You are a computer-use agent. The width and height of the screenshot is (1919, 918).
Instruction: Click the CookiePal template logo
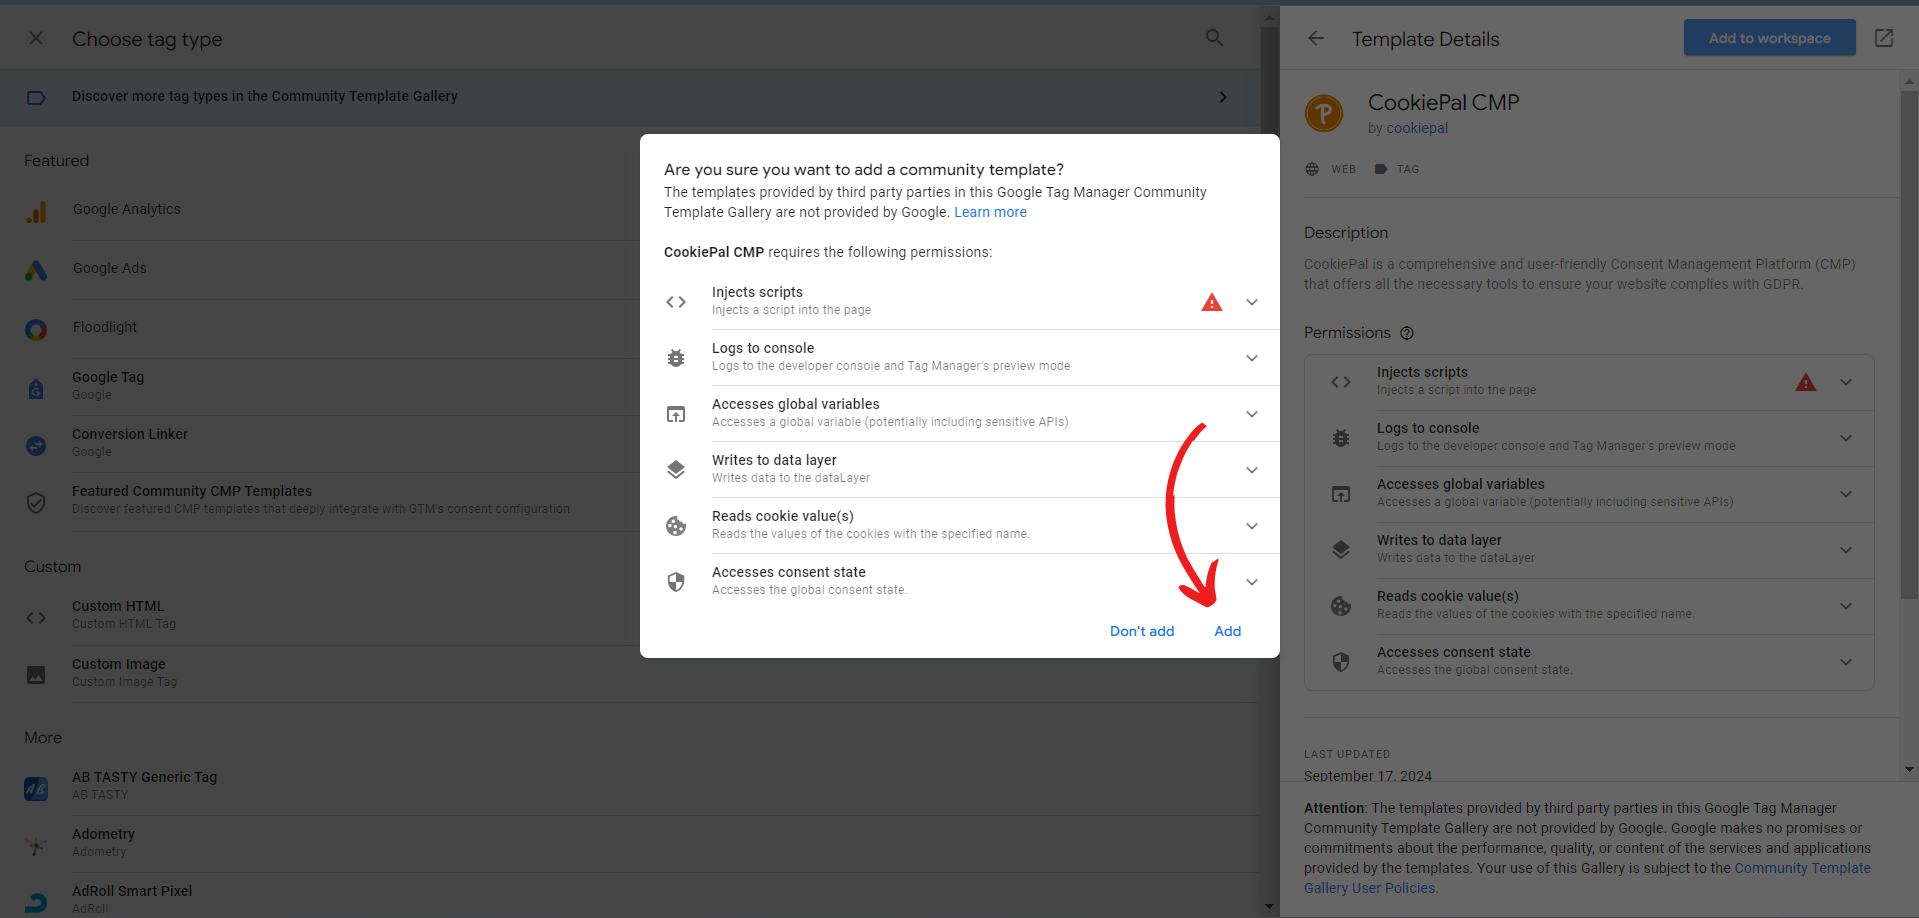[x=1323, y=113]
